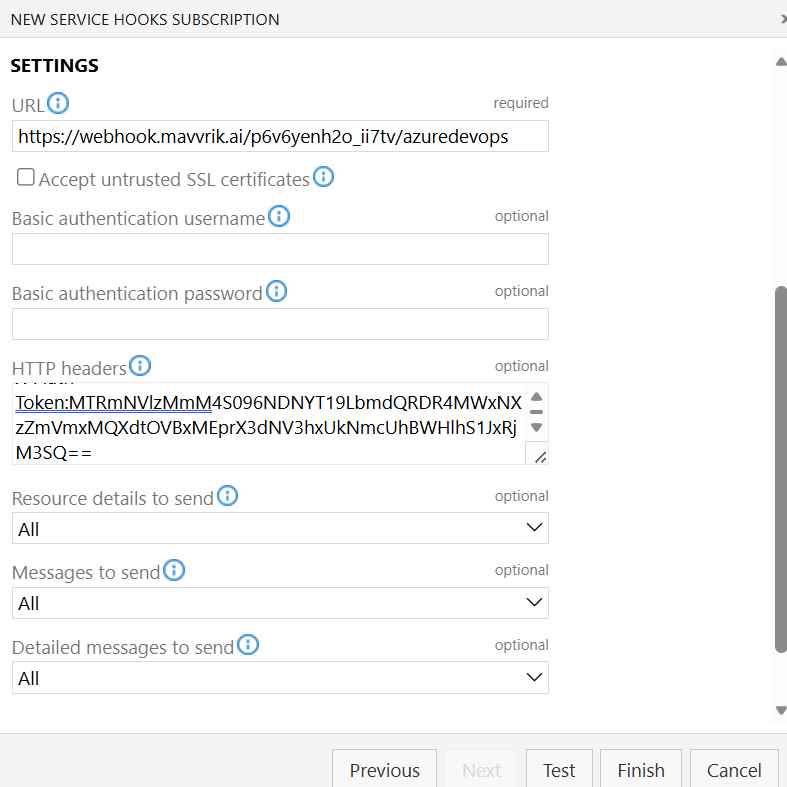Click info icon for Detailed messages to send

pyautogui.click(x=248, y=645)
